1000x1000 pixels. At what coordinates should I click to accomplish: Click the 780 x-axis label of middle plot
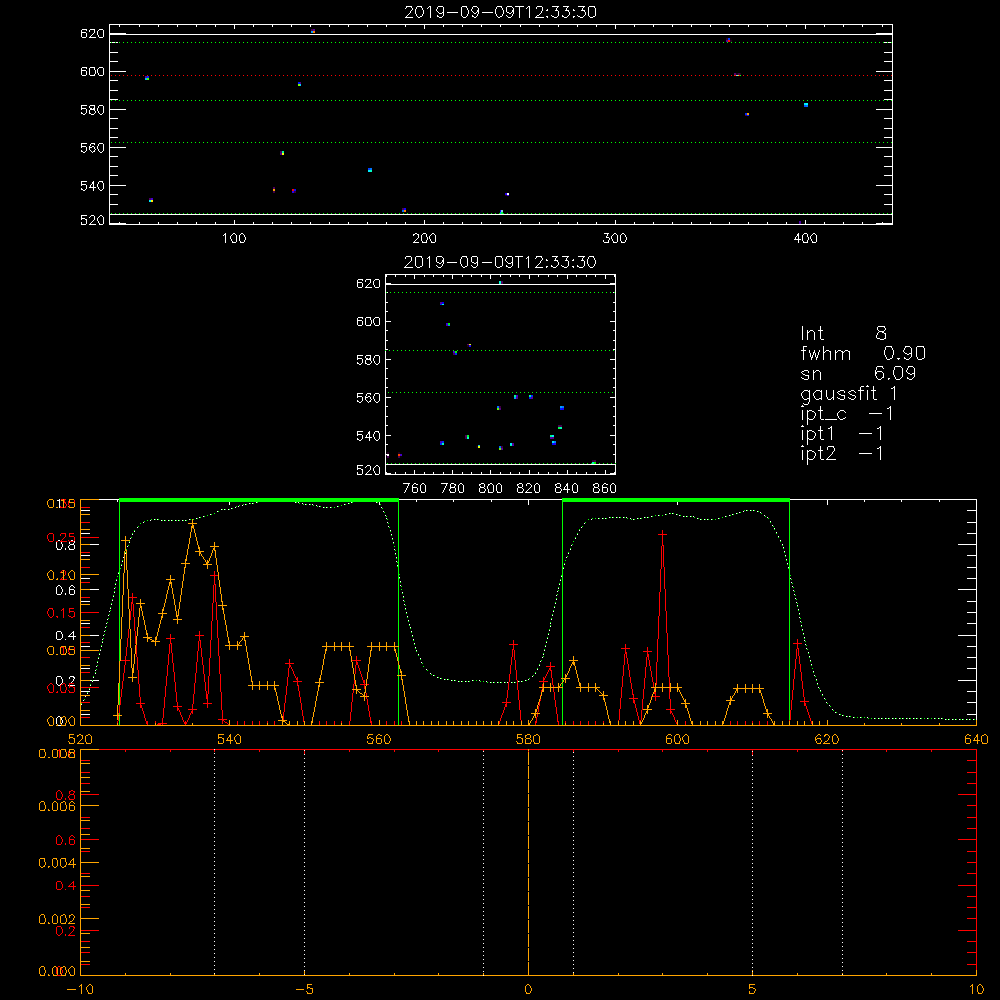click(x=453, y=489)
